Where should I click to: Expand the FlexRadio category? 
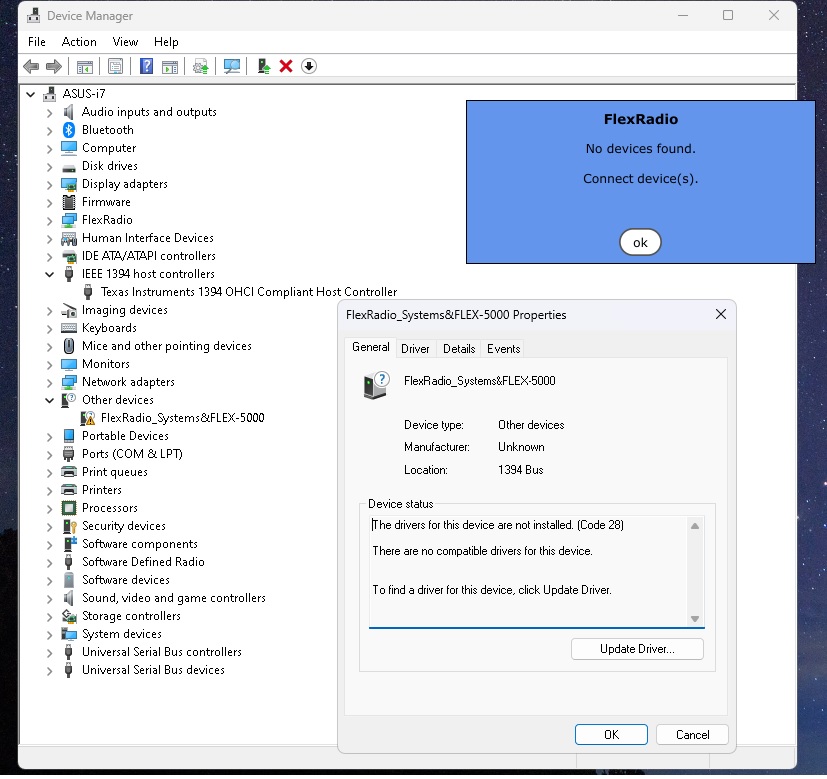click(49, 220)
